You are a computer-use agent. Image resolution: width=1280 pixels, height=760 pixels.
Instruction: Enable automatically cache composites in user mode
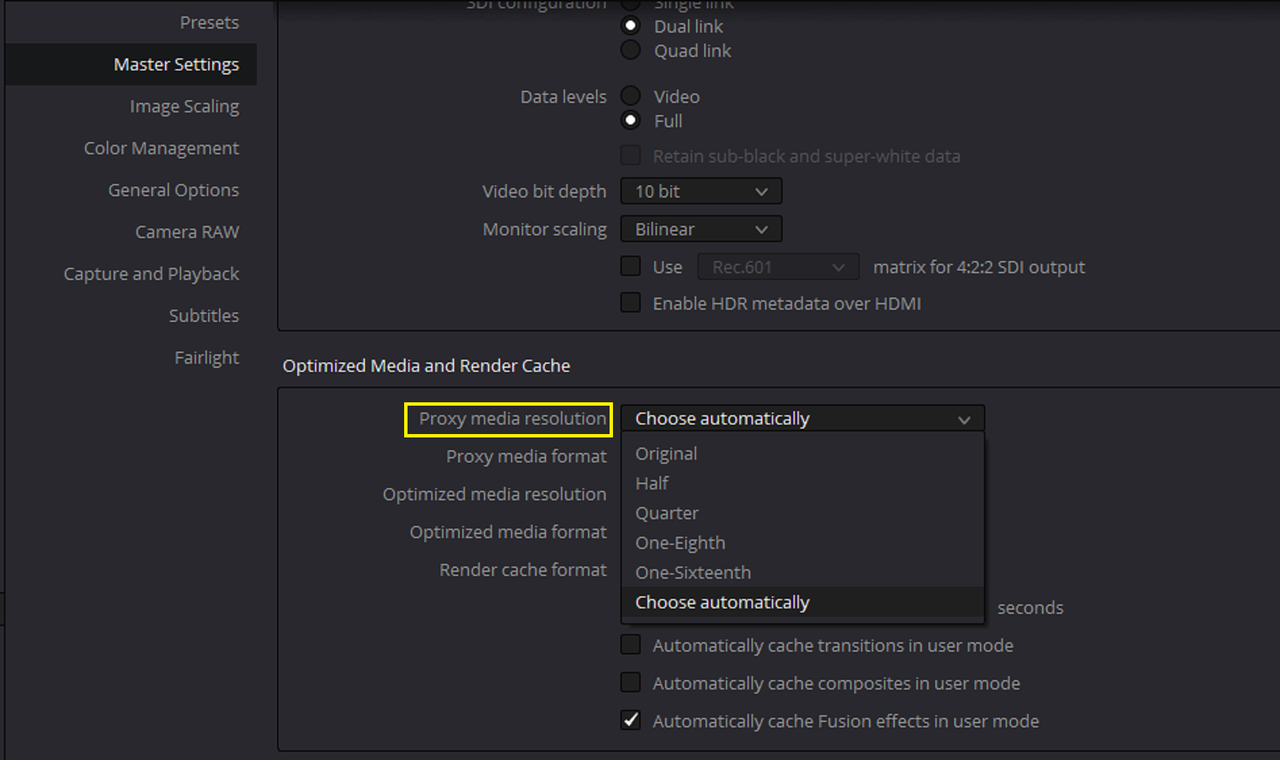631,683
